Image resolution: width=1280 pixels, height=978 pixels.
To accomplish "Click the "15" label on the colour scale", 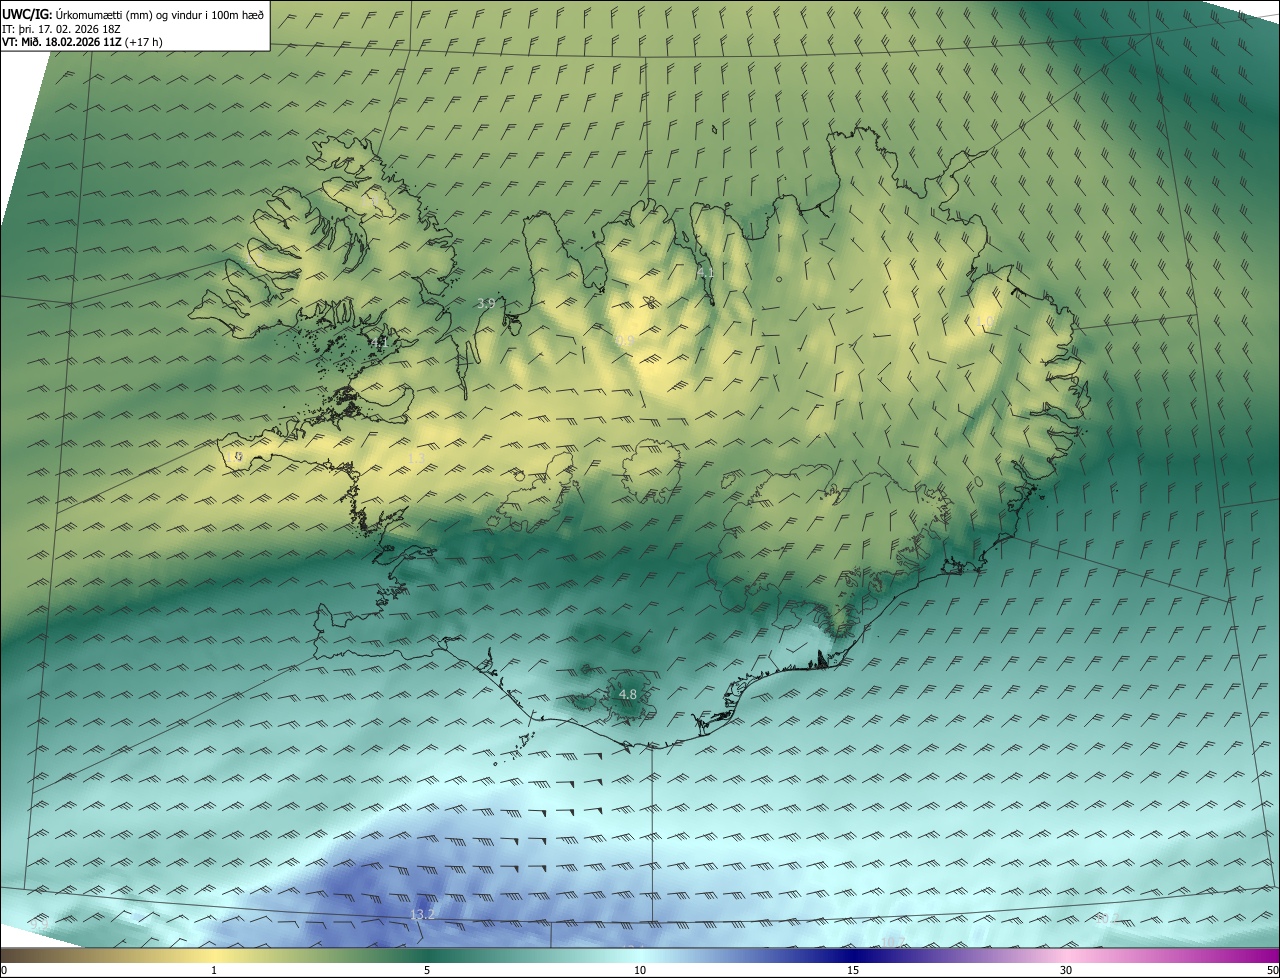I will click(x=853, y=970).
